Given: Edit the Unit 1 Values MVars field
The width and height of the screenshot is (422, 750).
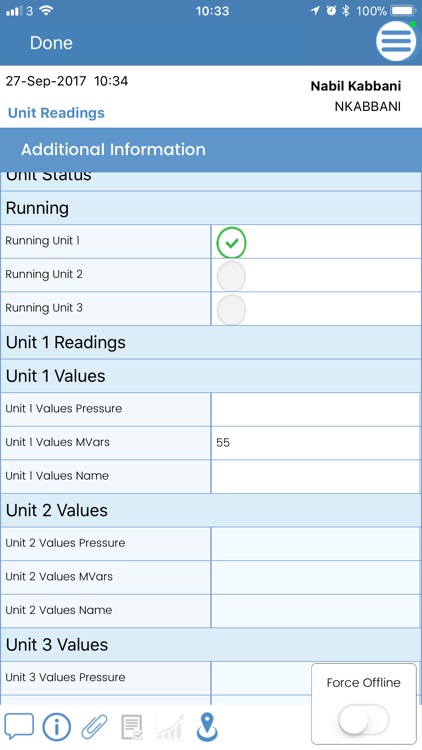Looking at the screenshot, I should (x=316, y=443).
